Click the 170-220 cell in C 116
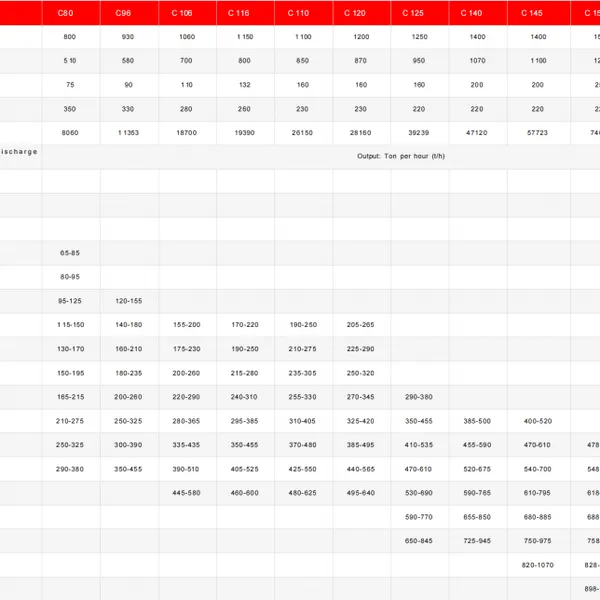The image size is (600, 600). point(245,325)
